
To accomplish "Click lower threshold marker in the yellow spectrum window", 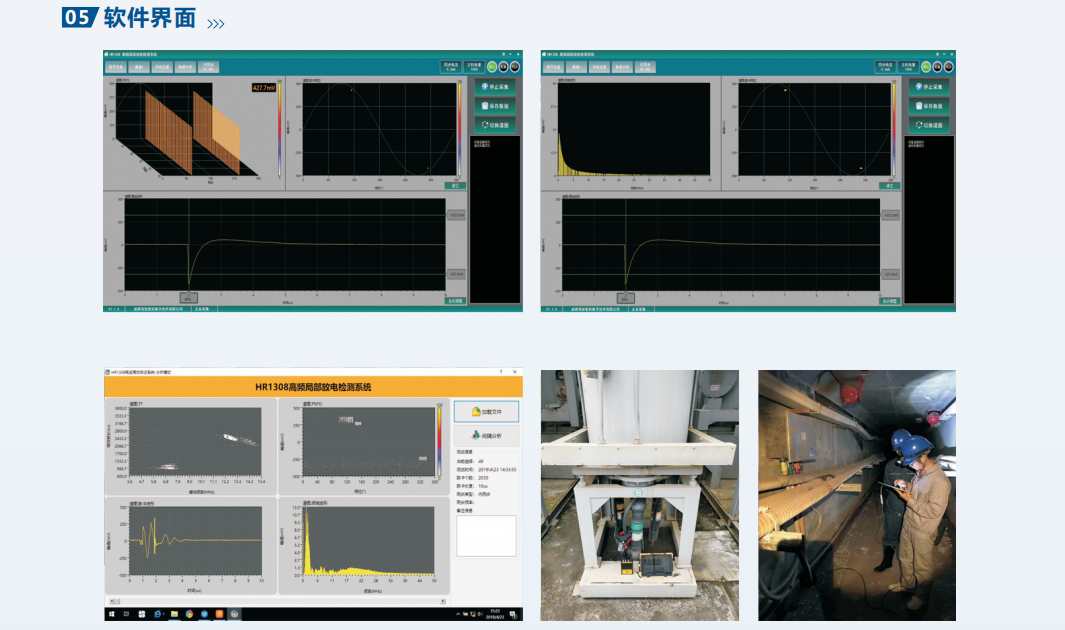I will tap(890, 274).
